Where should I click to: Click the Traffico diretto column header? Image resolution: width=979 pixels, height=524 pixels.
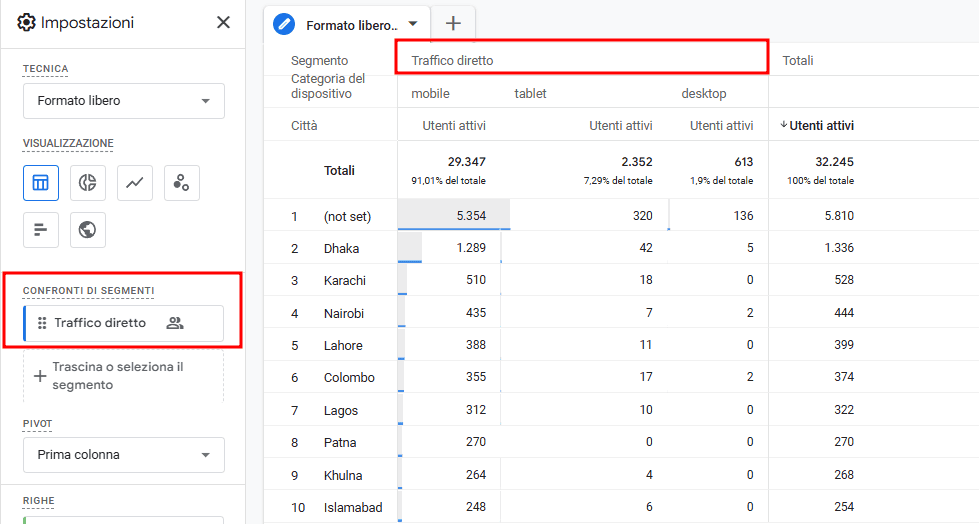point(452,61)
